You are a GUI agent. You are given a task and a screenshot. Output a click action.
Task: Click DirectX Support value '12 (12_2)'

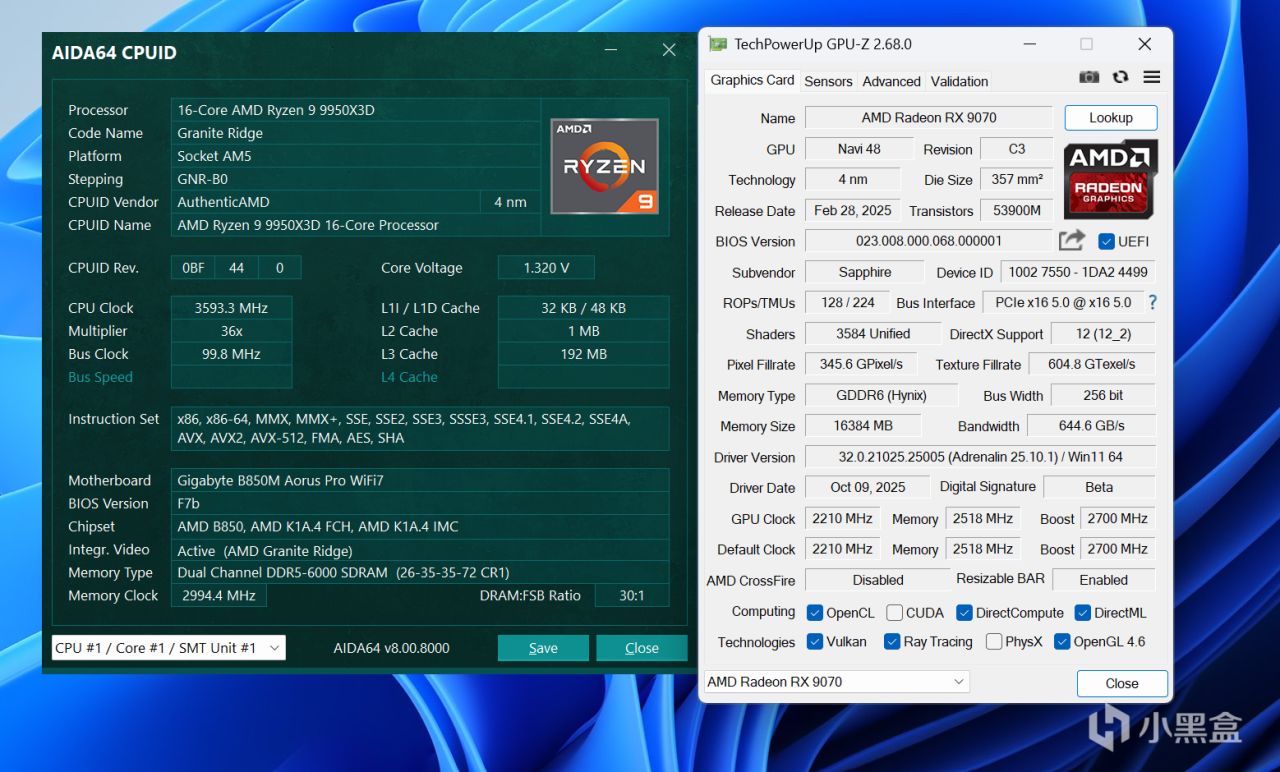click(x=1104, y=334)
